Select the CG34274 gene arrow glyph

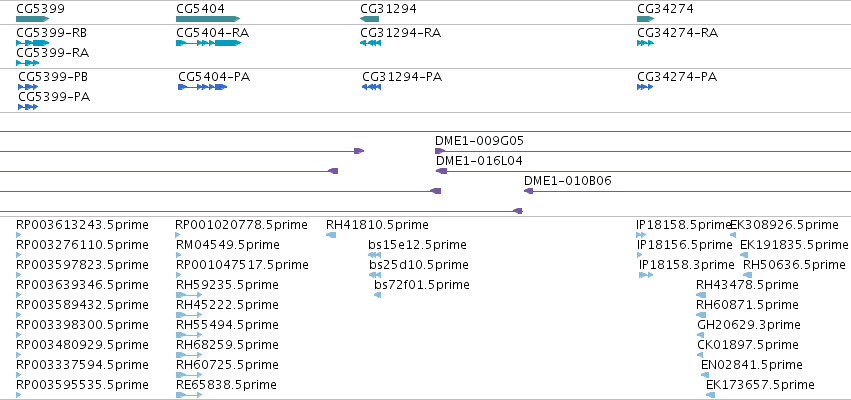tap(645, 19)
